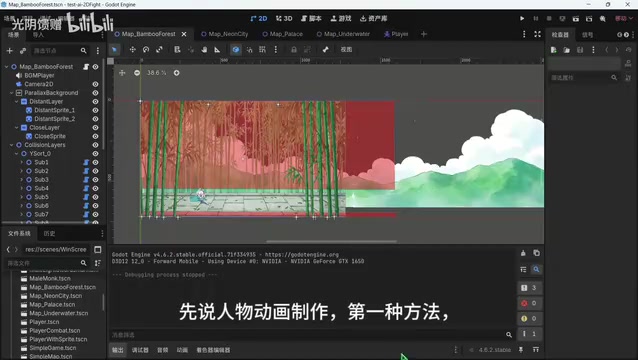Collapse the CollisionLayers tree node
Image resolution: width=638 pixels, height=360 pixels.
[11, 145]
